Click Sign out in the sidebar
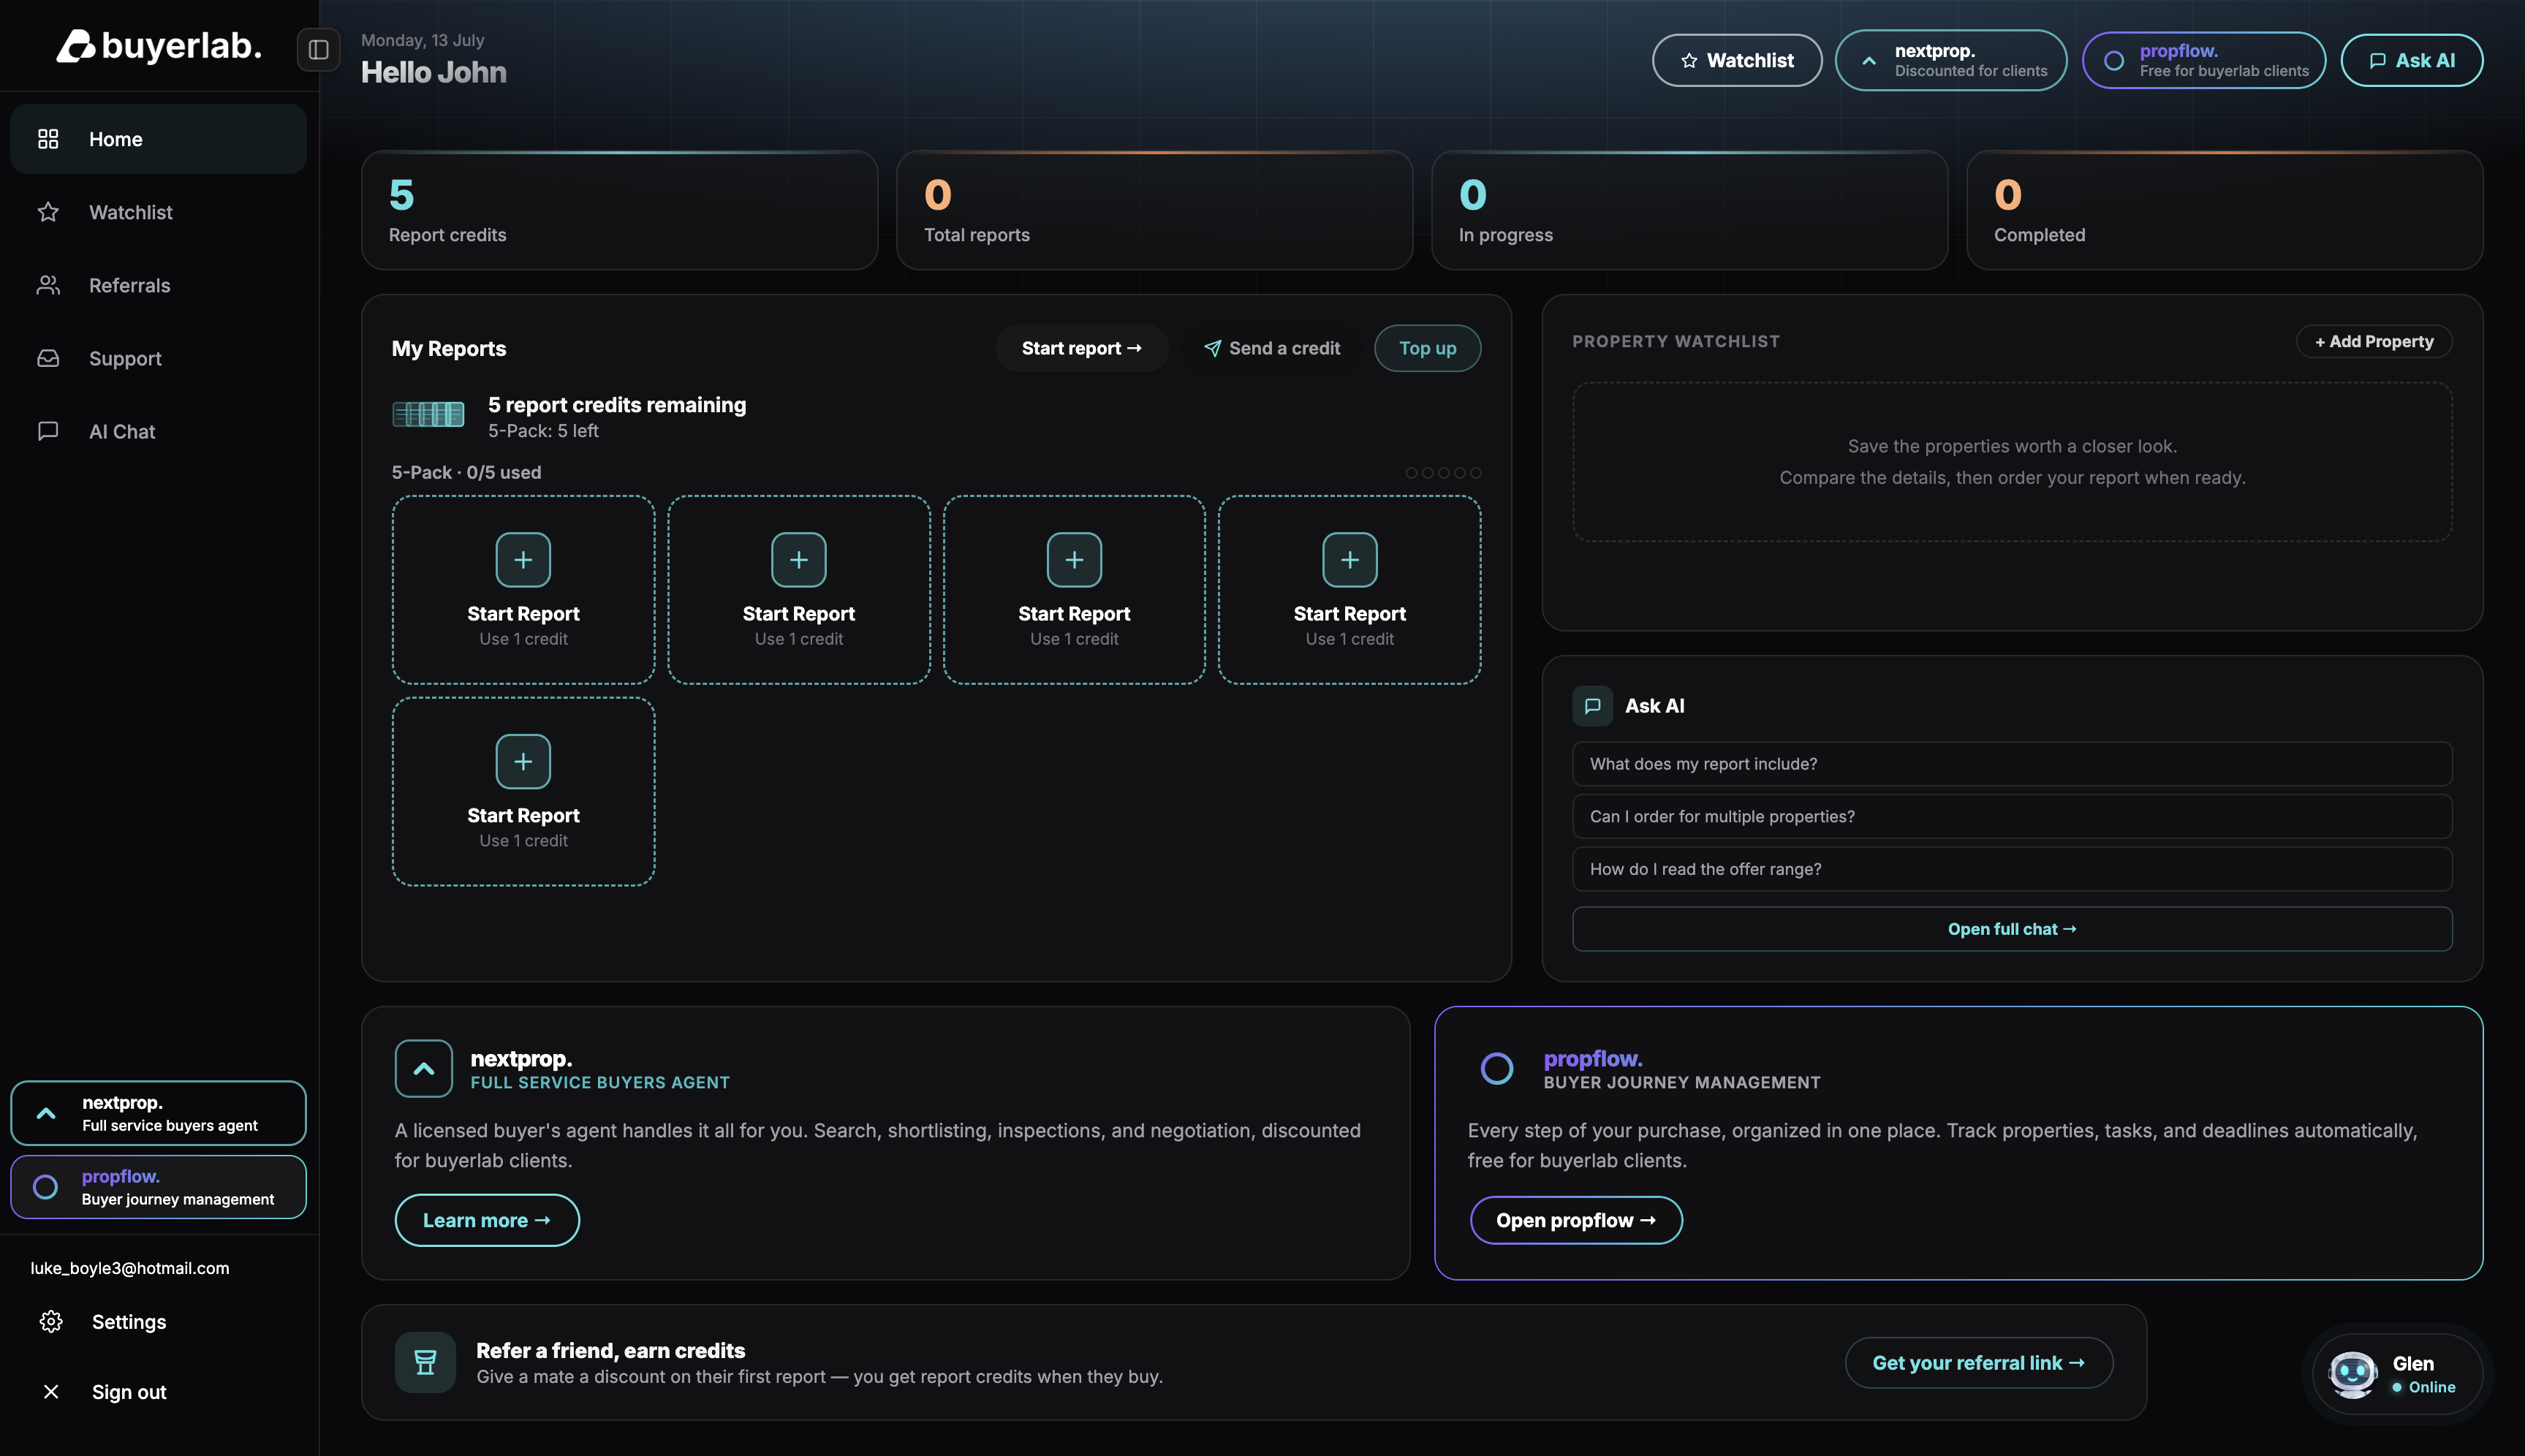Screen dimensions: 2525x1456 [159, 1392]
